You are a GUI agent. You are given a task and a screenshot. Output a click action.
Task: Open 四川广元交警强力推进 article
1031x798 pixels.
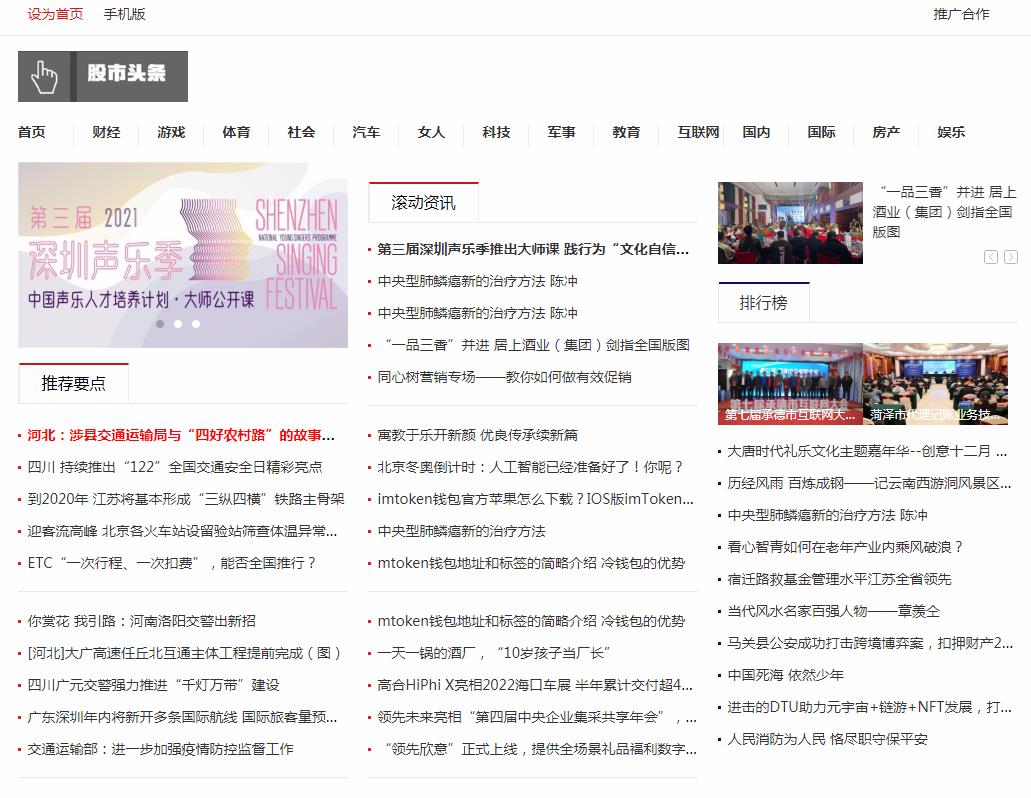point(153,685)
